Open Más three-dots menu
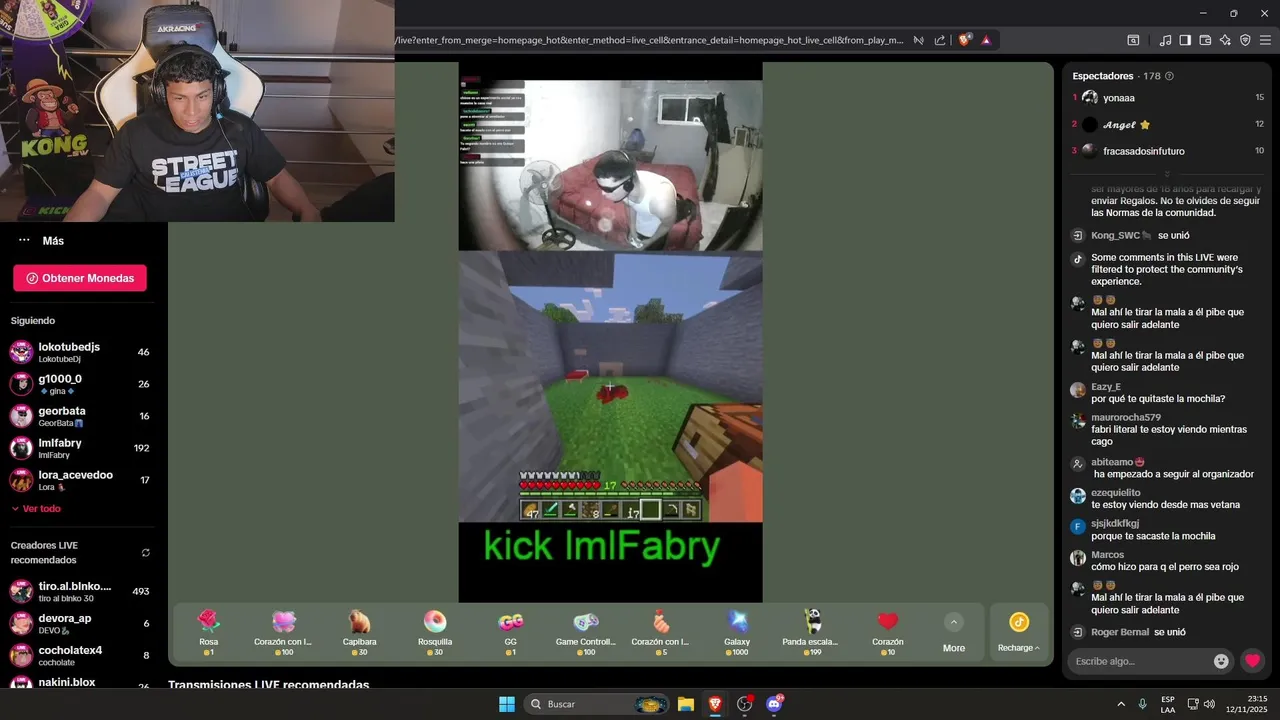This screenshot has width=1280, height=720. (24, 240)
